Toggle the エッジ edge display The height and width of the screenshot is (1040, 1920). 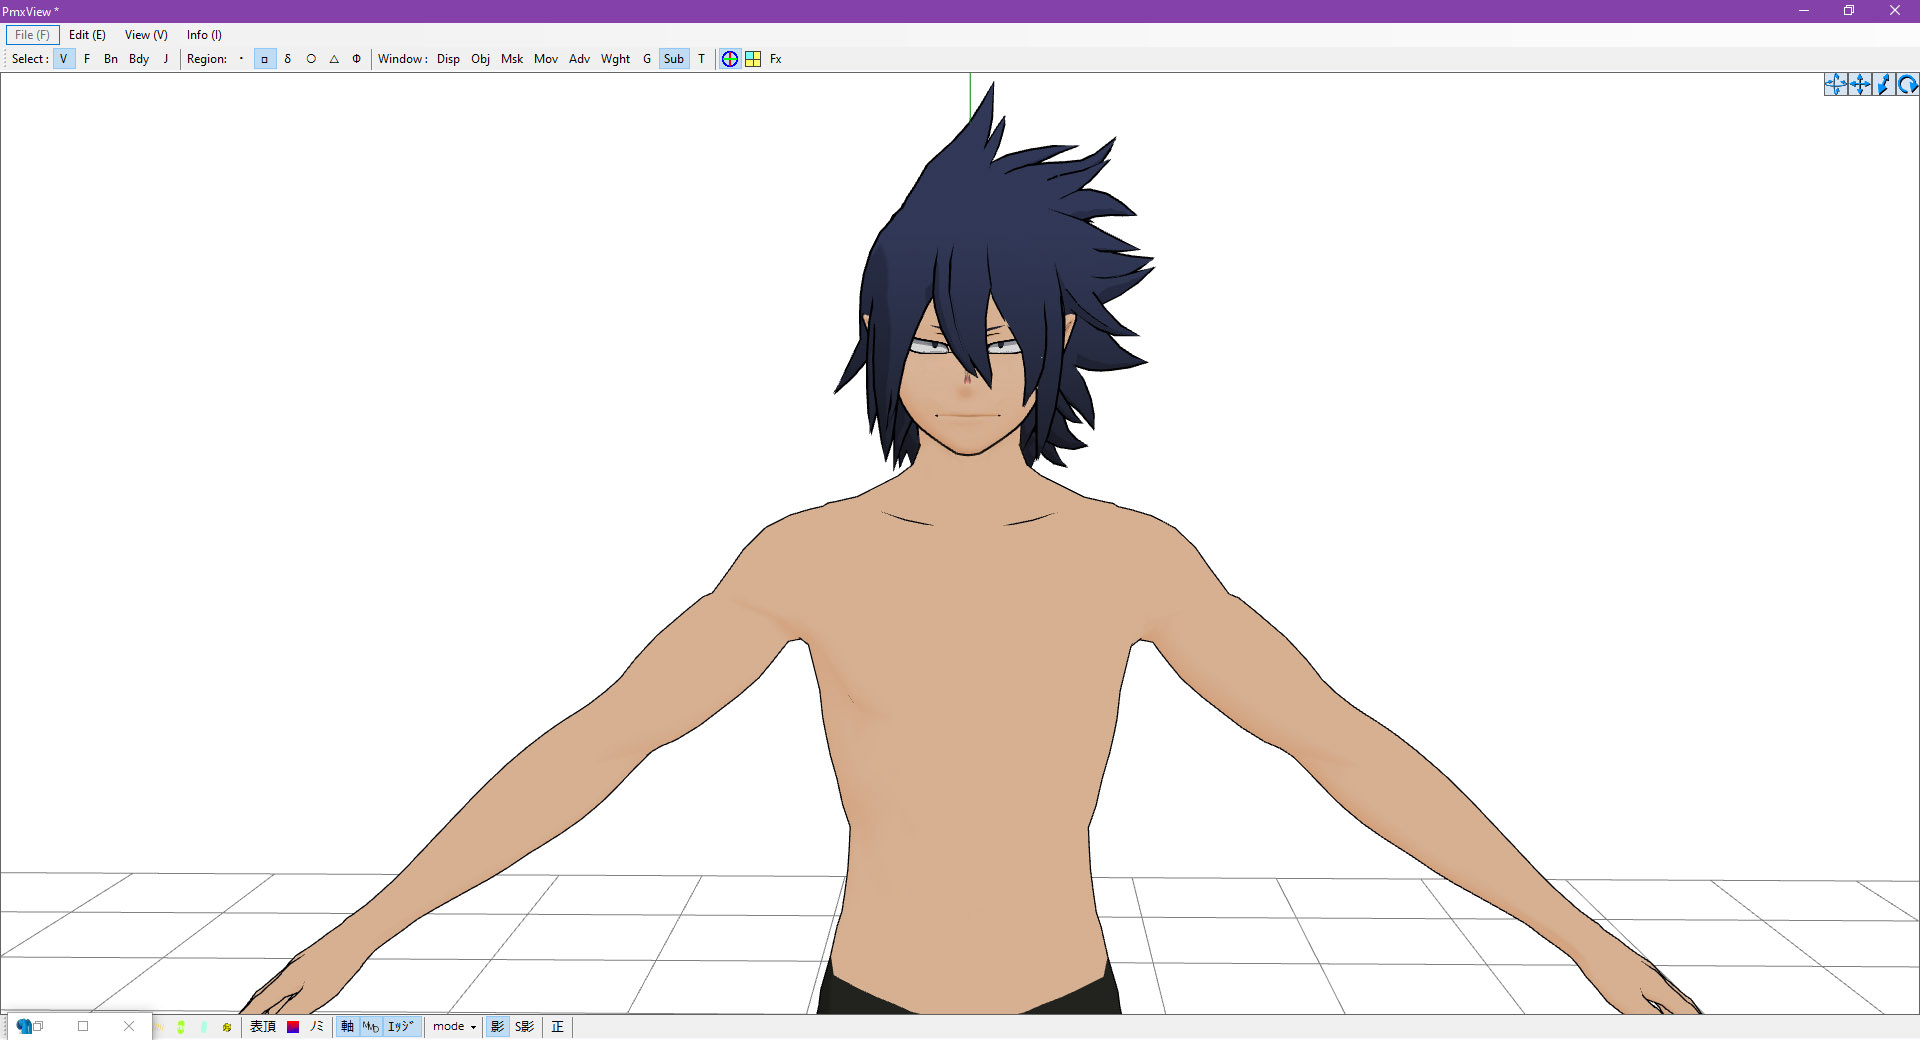coord(401,1027)
